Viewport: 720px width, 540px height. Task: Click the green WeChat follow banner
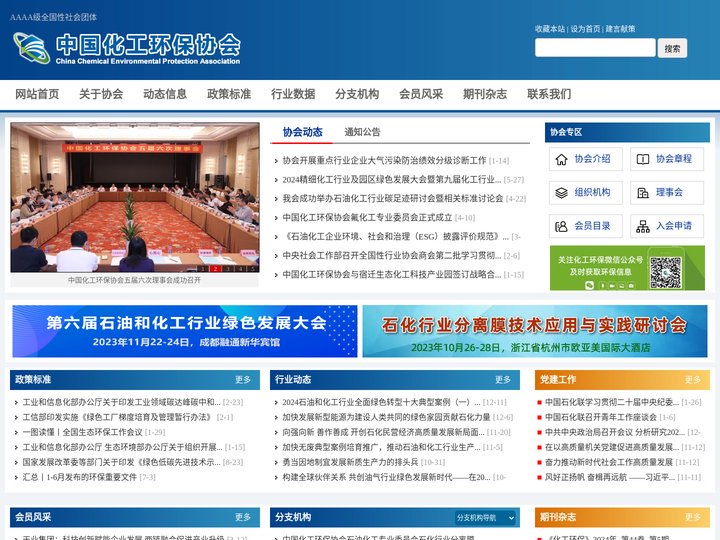coord(627,268)
